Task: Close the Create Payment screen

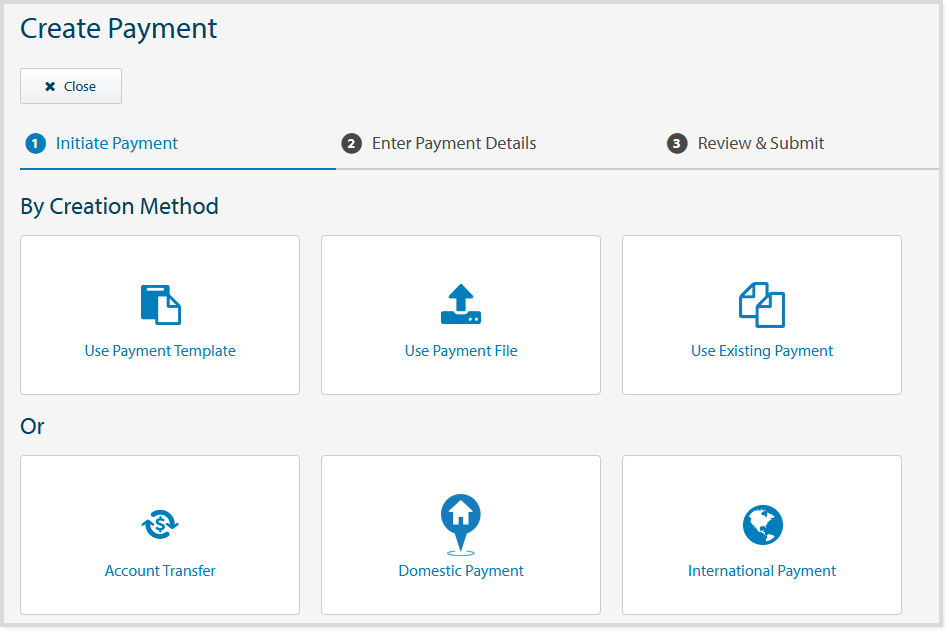Action: pos(70,85)
